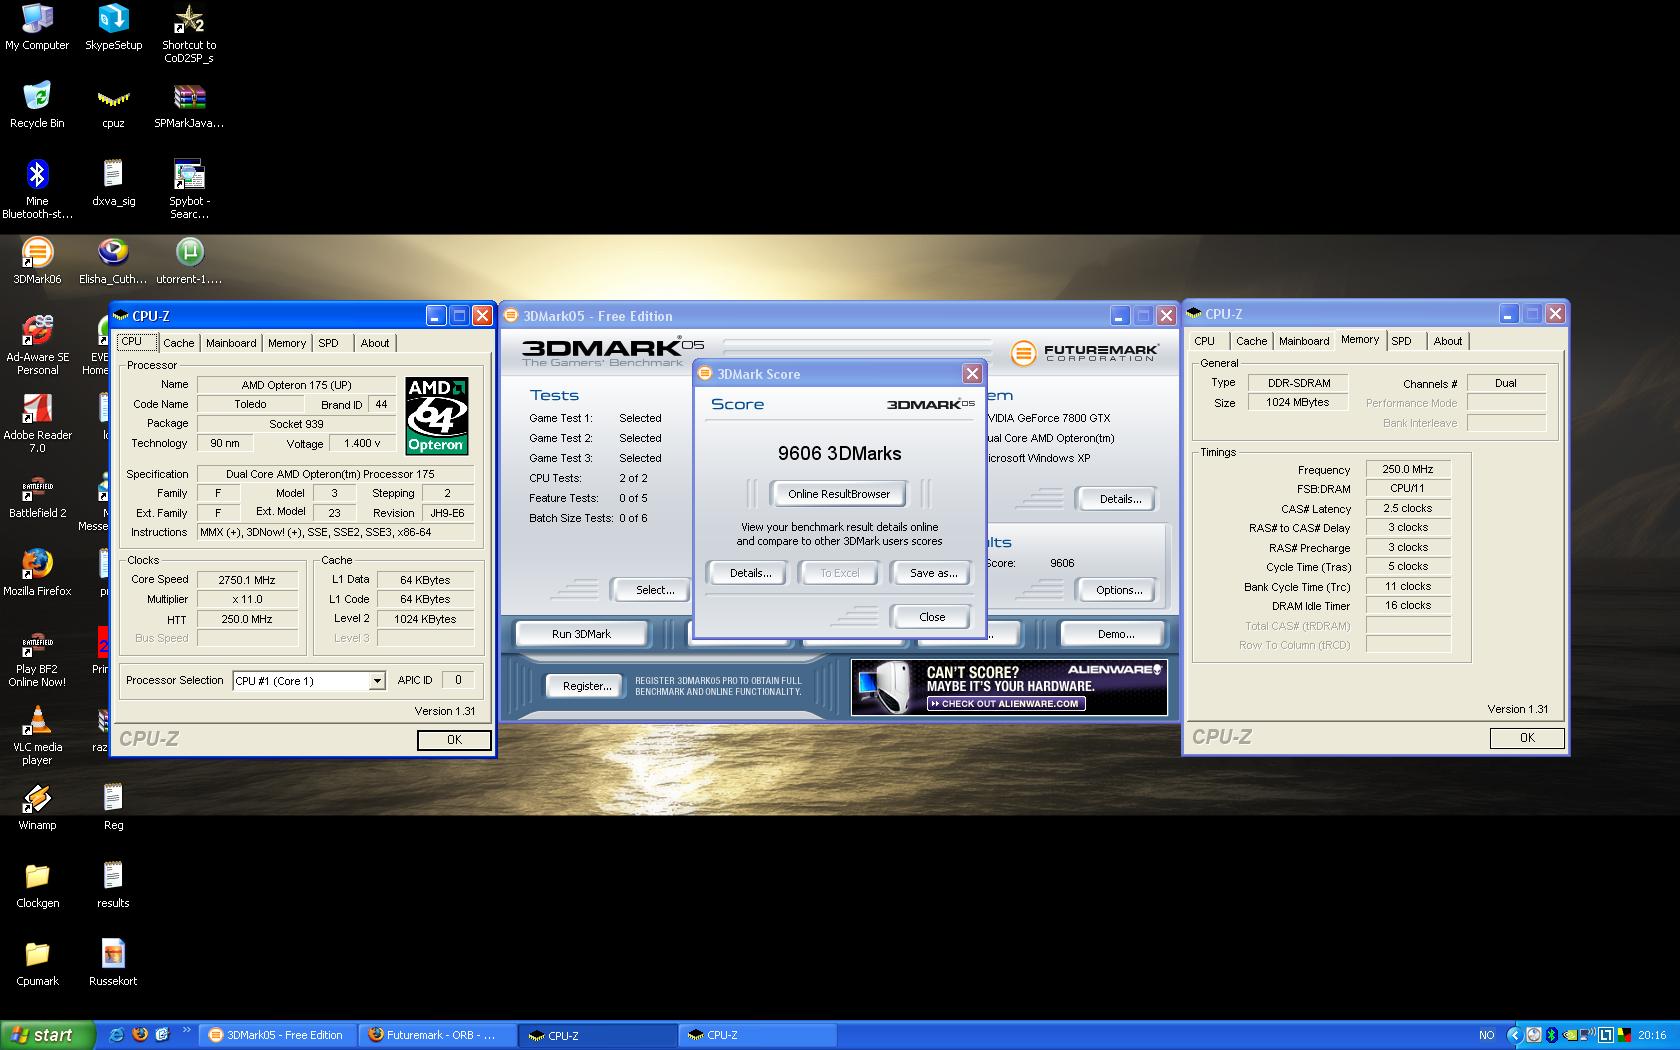This screenshot has width=1680, height=1050.
Task: Click Save as in score dialog
Action: point(933,573)
